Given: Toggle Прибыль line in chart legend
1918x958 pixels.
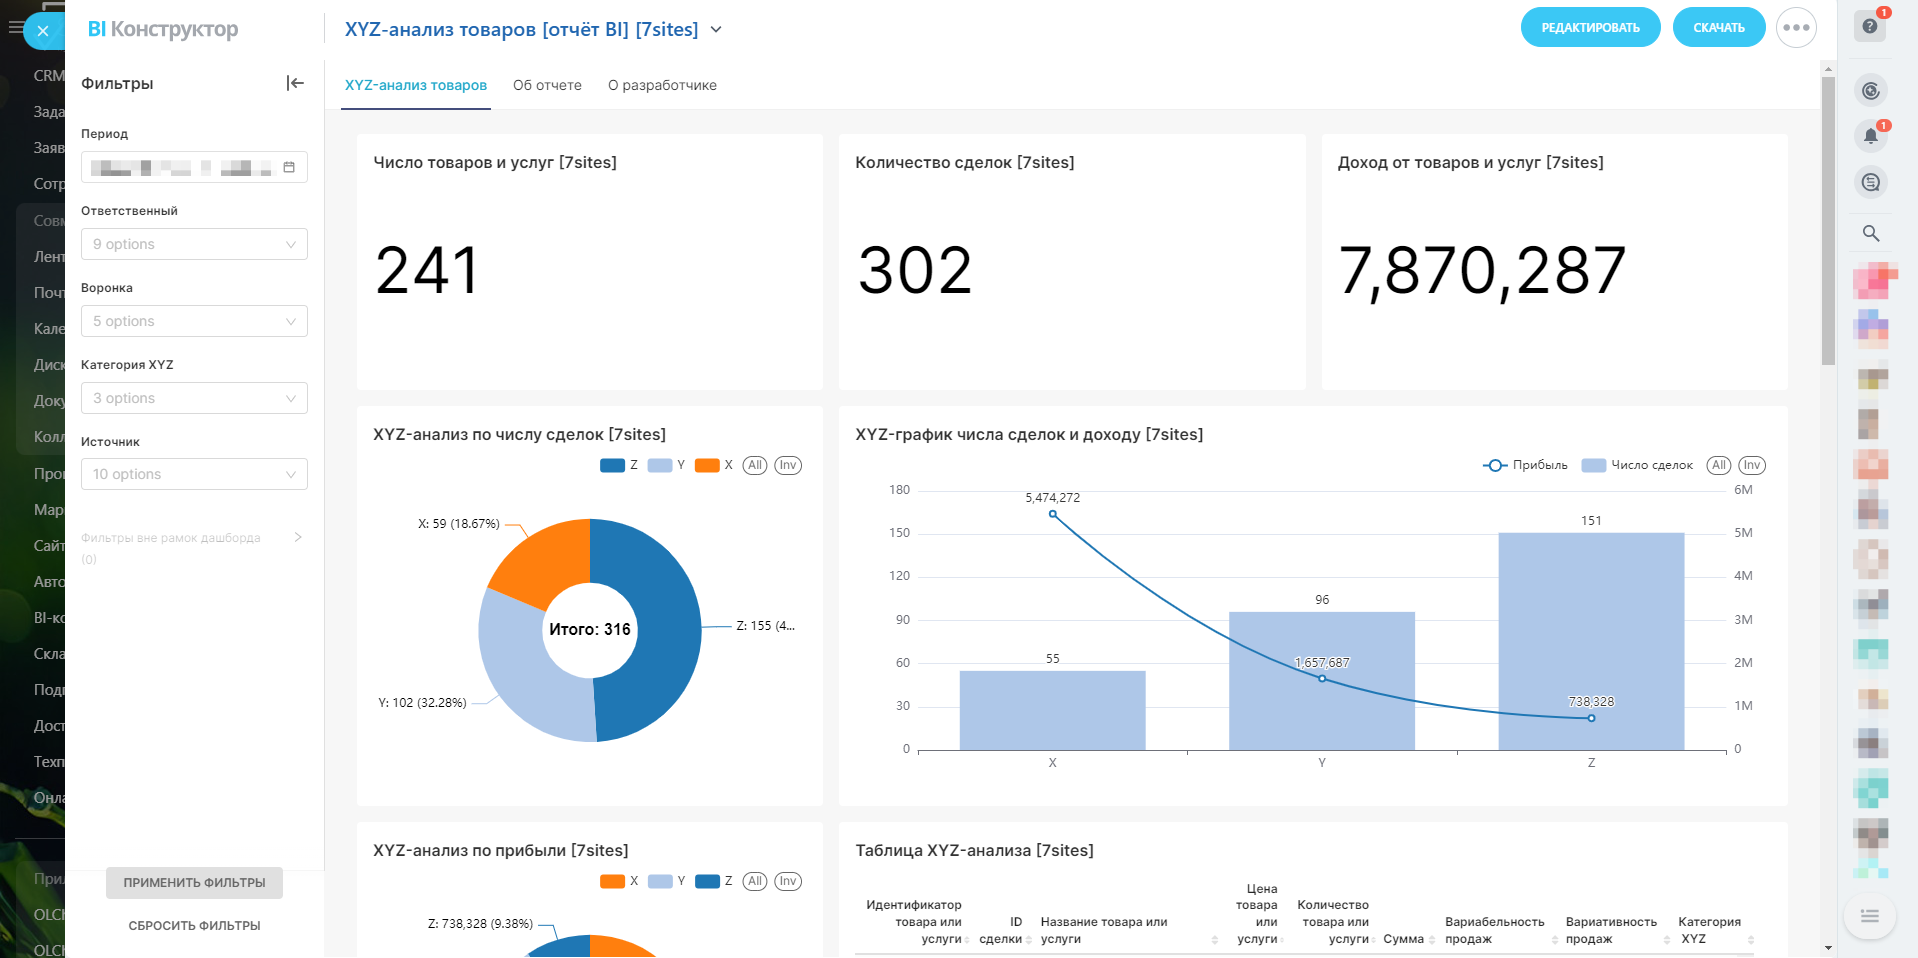Looking at the screenshot, I should click(x=1526, y=465).
